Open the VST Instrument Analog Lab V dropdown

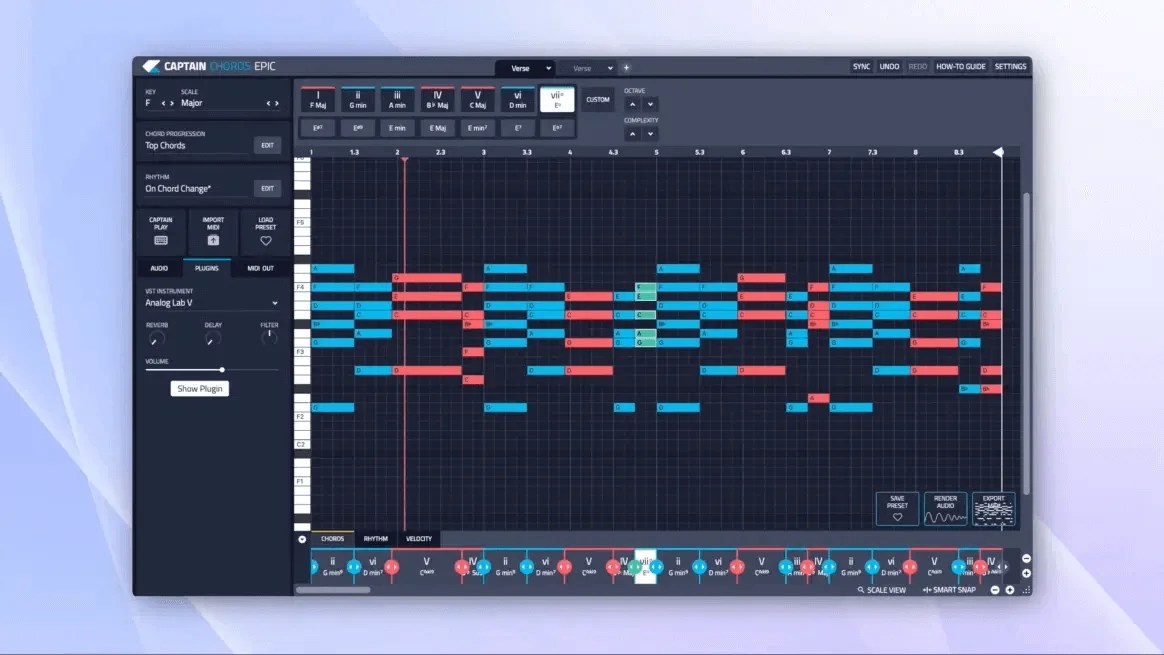[212, 303]
